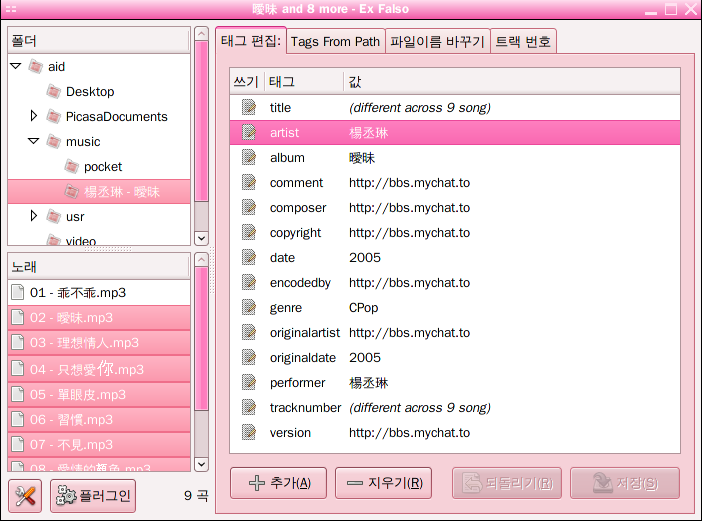
Task: Click write icon in originalartist row
Action: coord(248,333)
